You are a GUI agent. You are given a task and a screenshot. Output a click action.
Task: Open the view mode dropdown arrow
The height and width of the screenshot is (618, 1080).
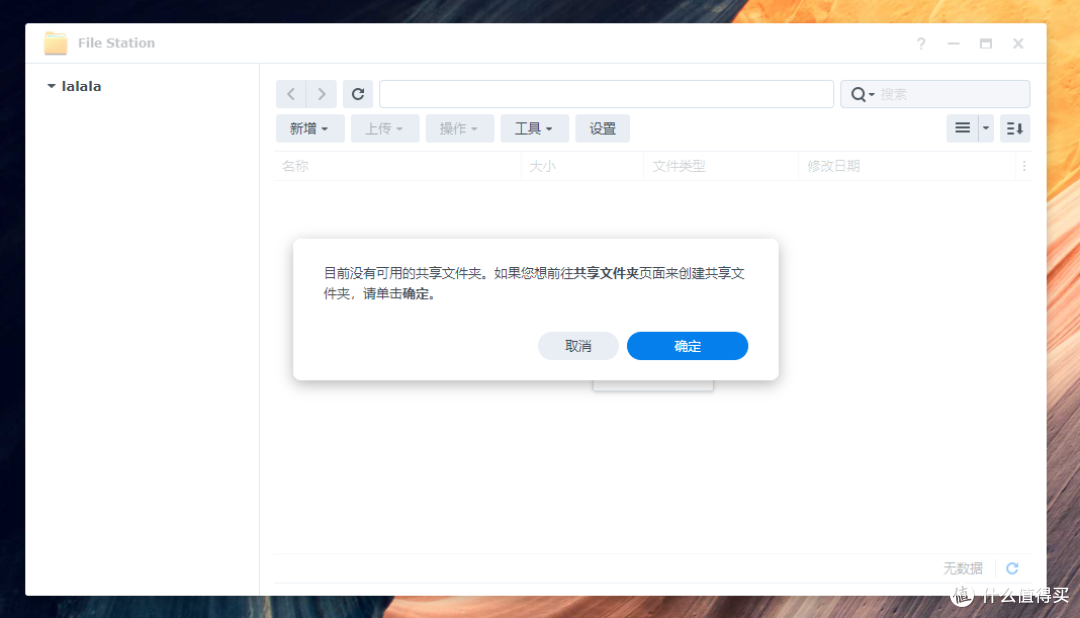click(x=986, y=128)
